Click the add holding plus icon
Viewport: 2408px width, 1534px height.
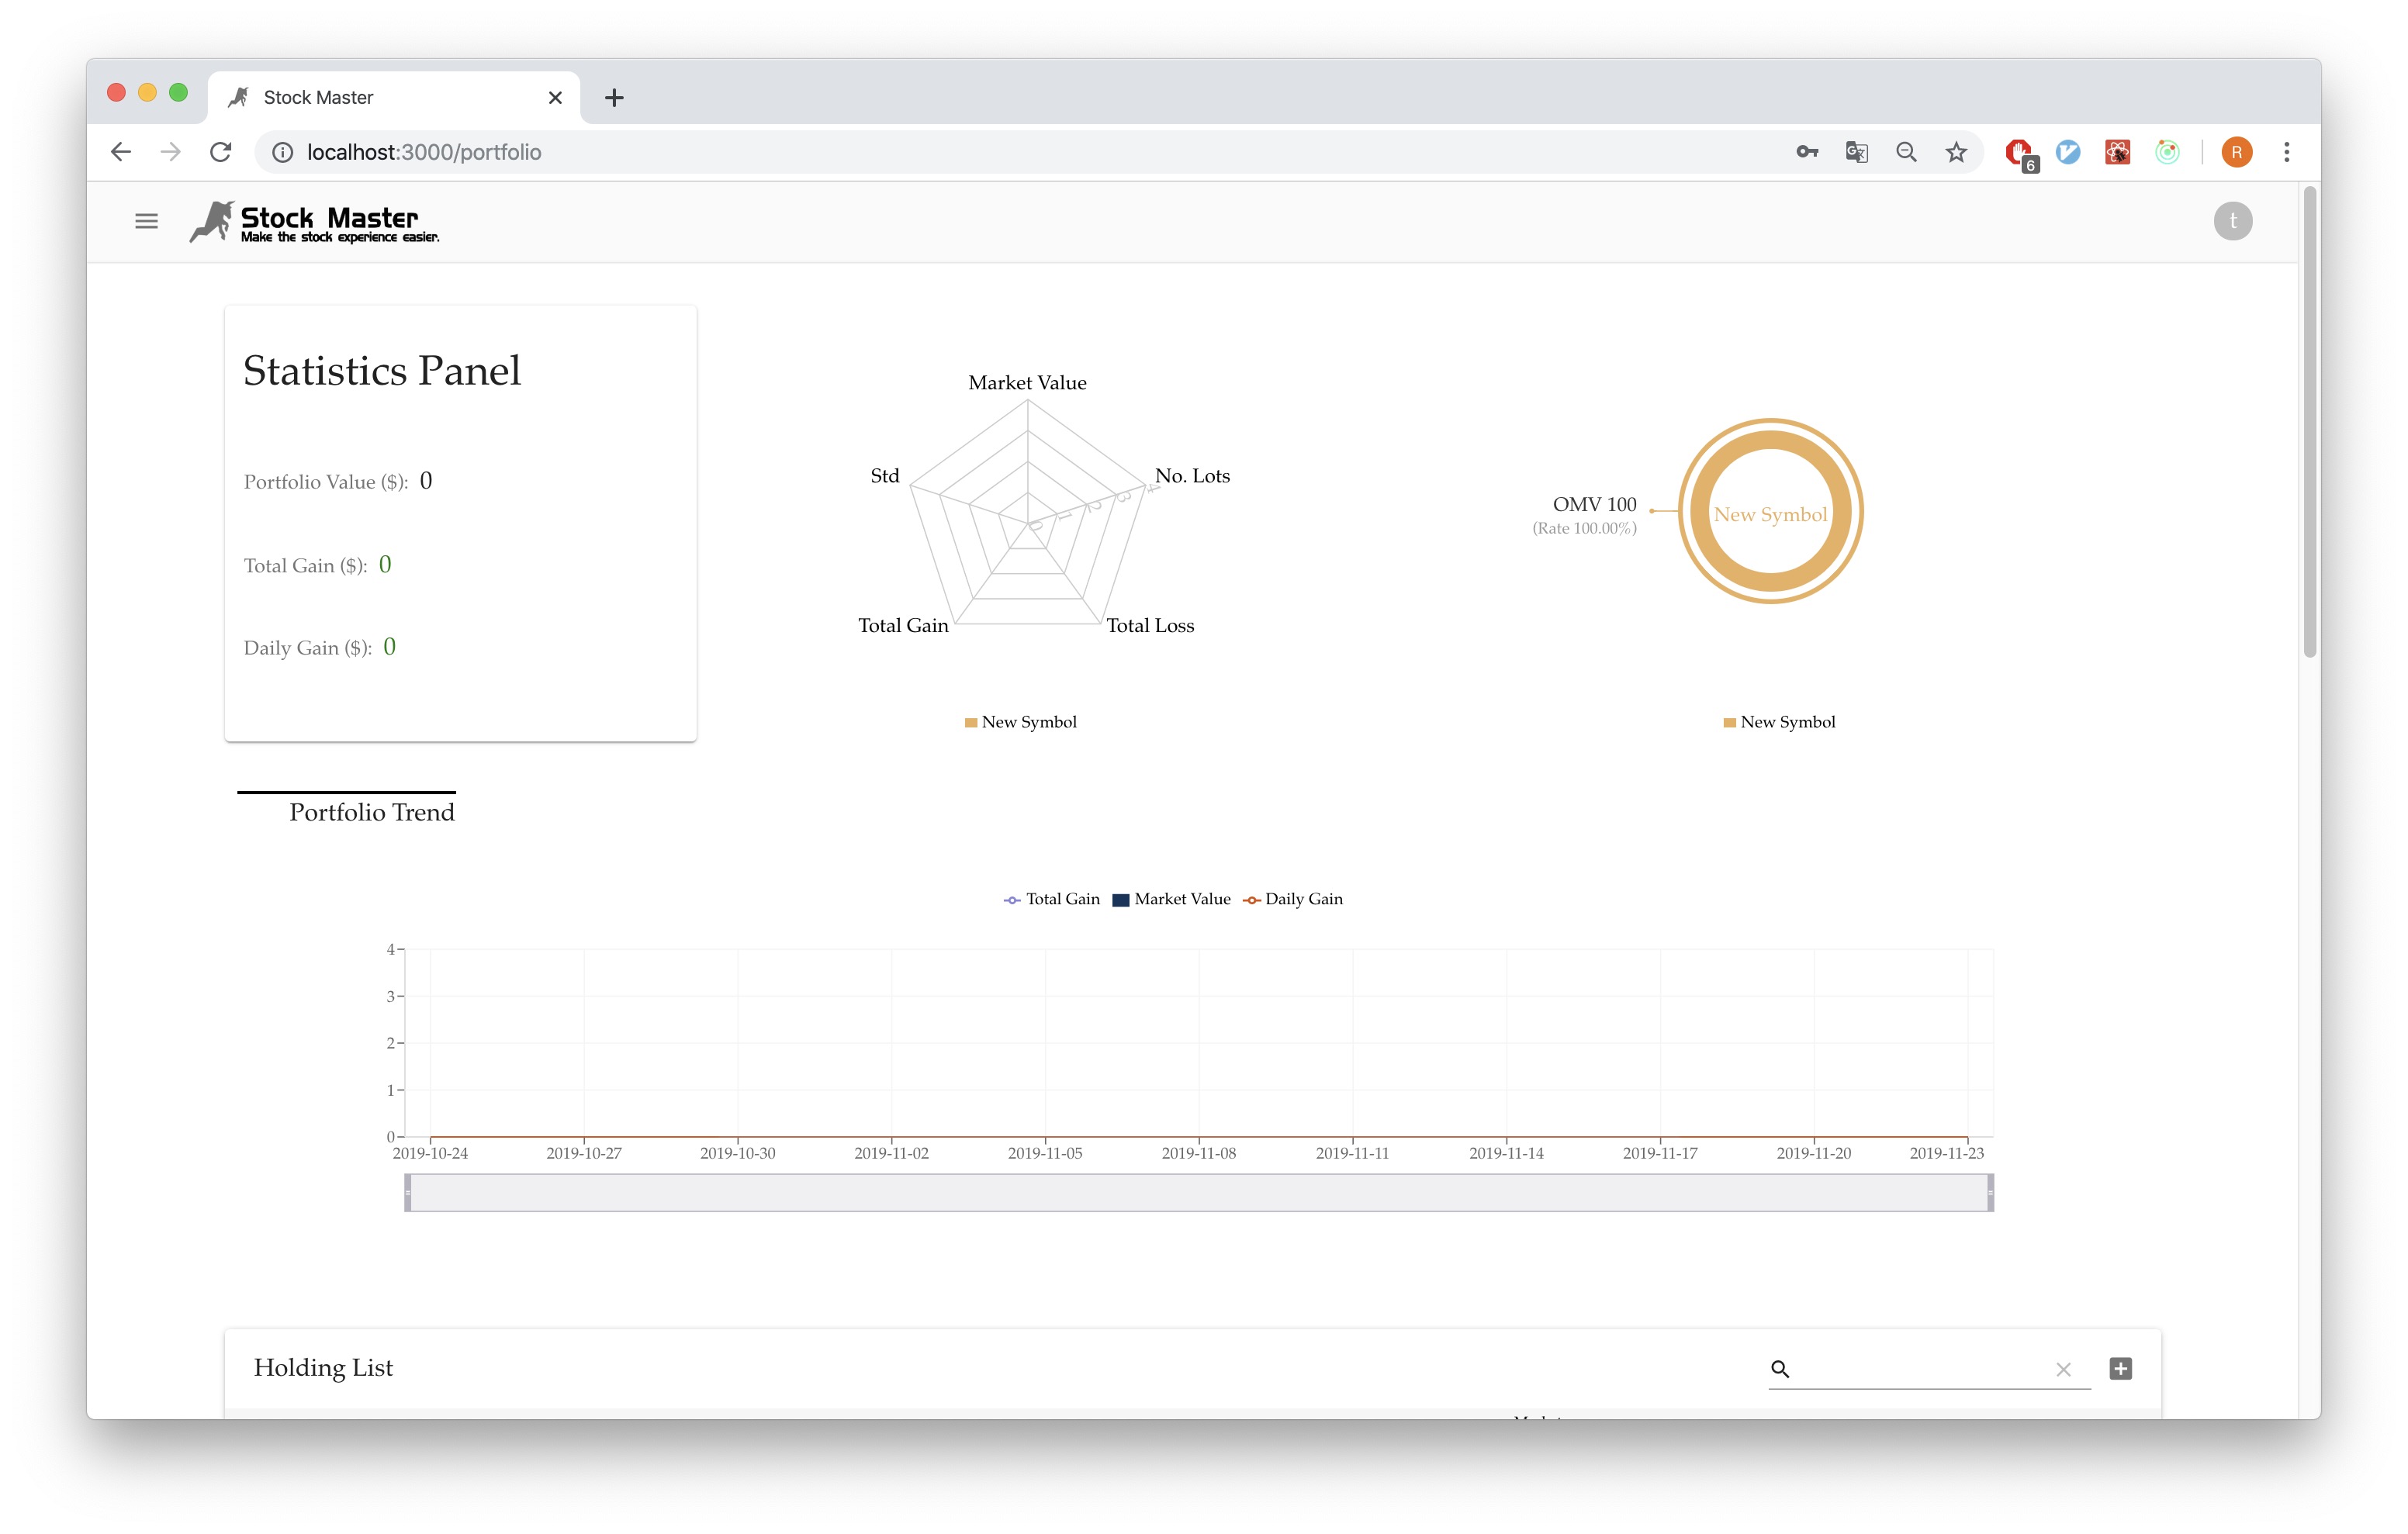(x=2120, y=1368)
